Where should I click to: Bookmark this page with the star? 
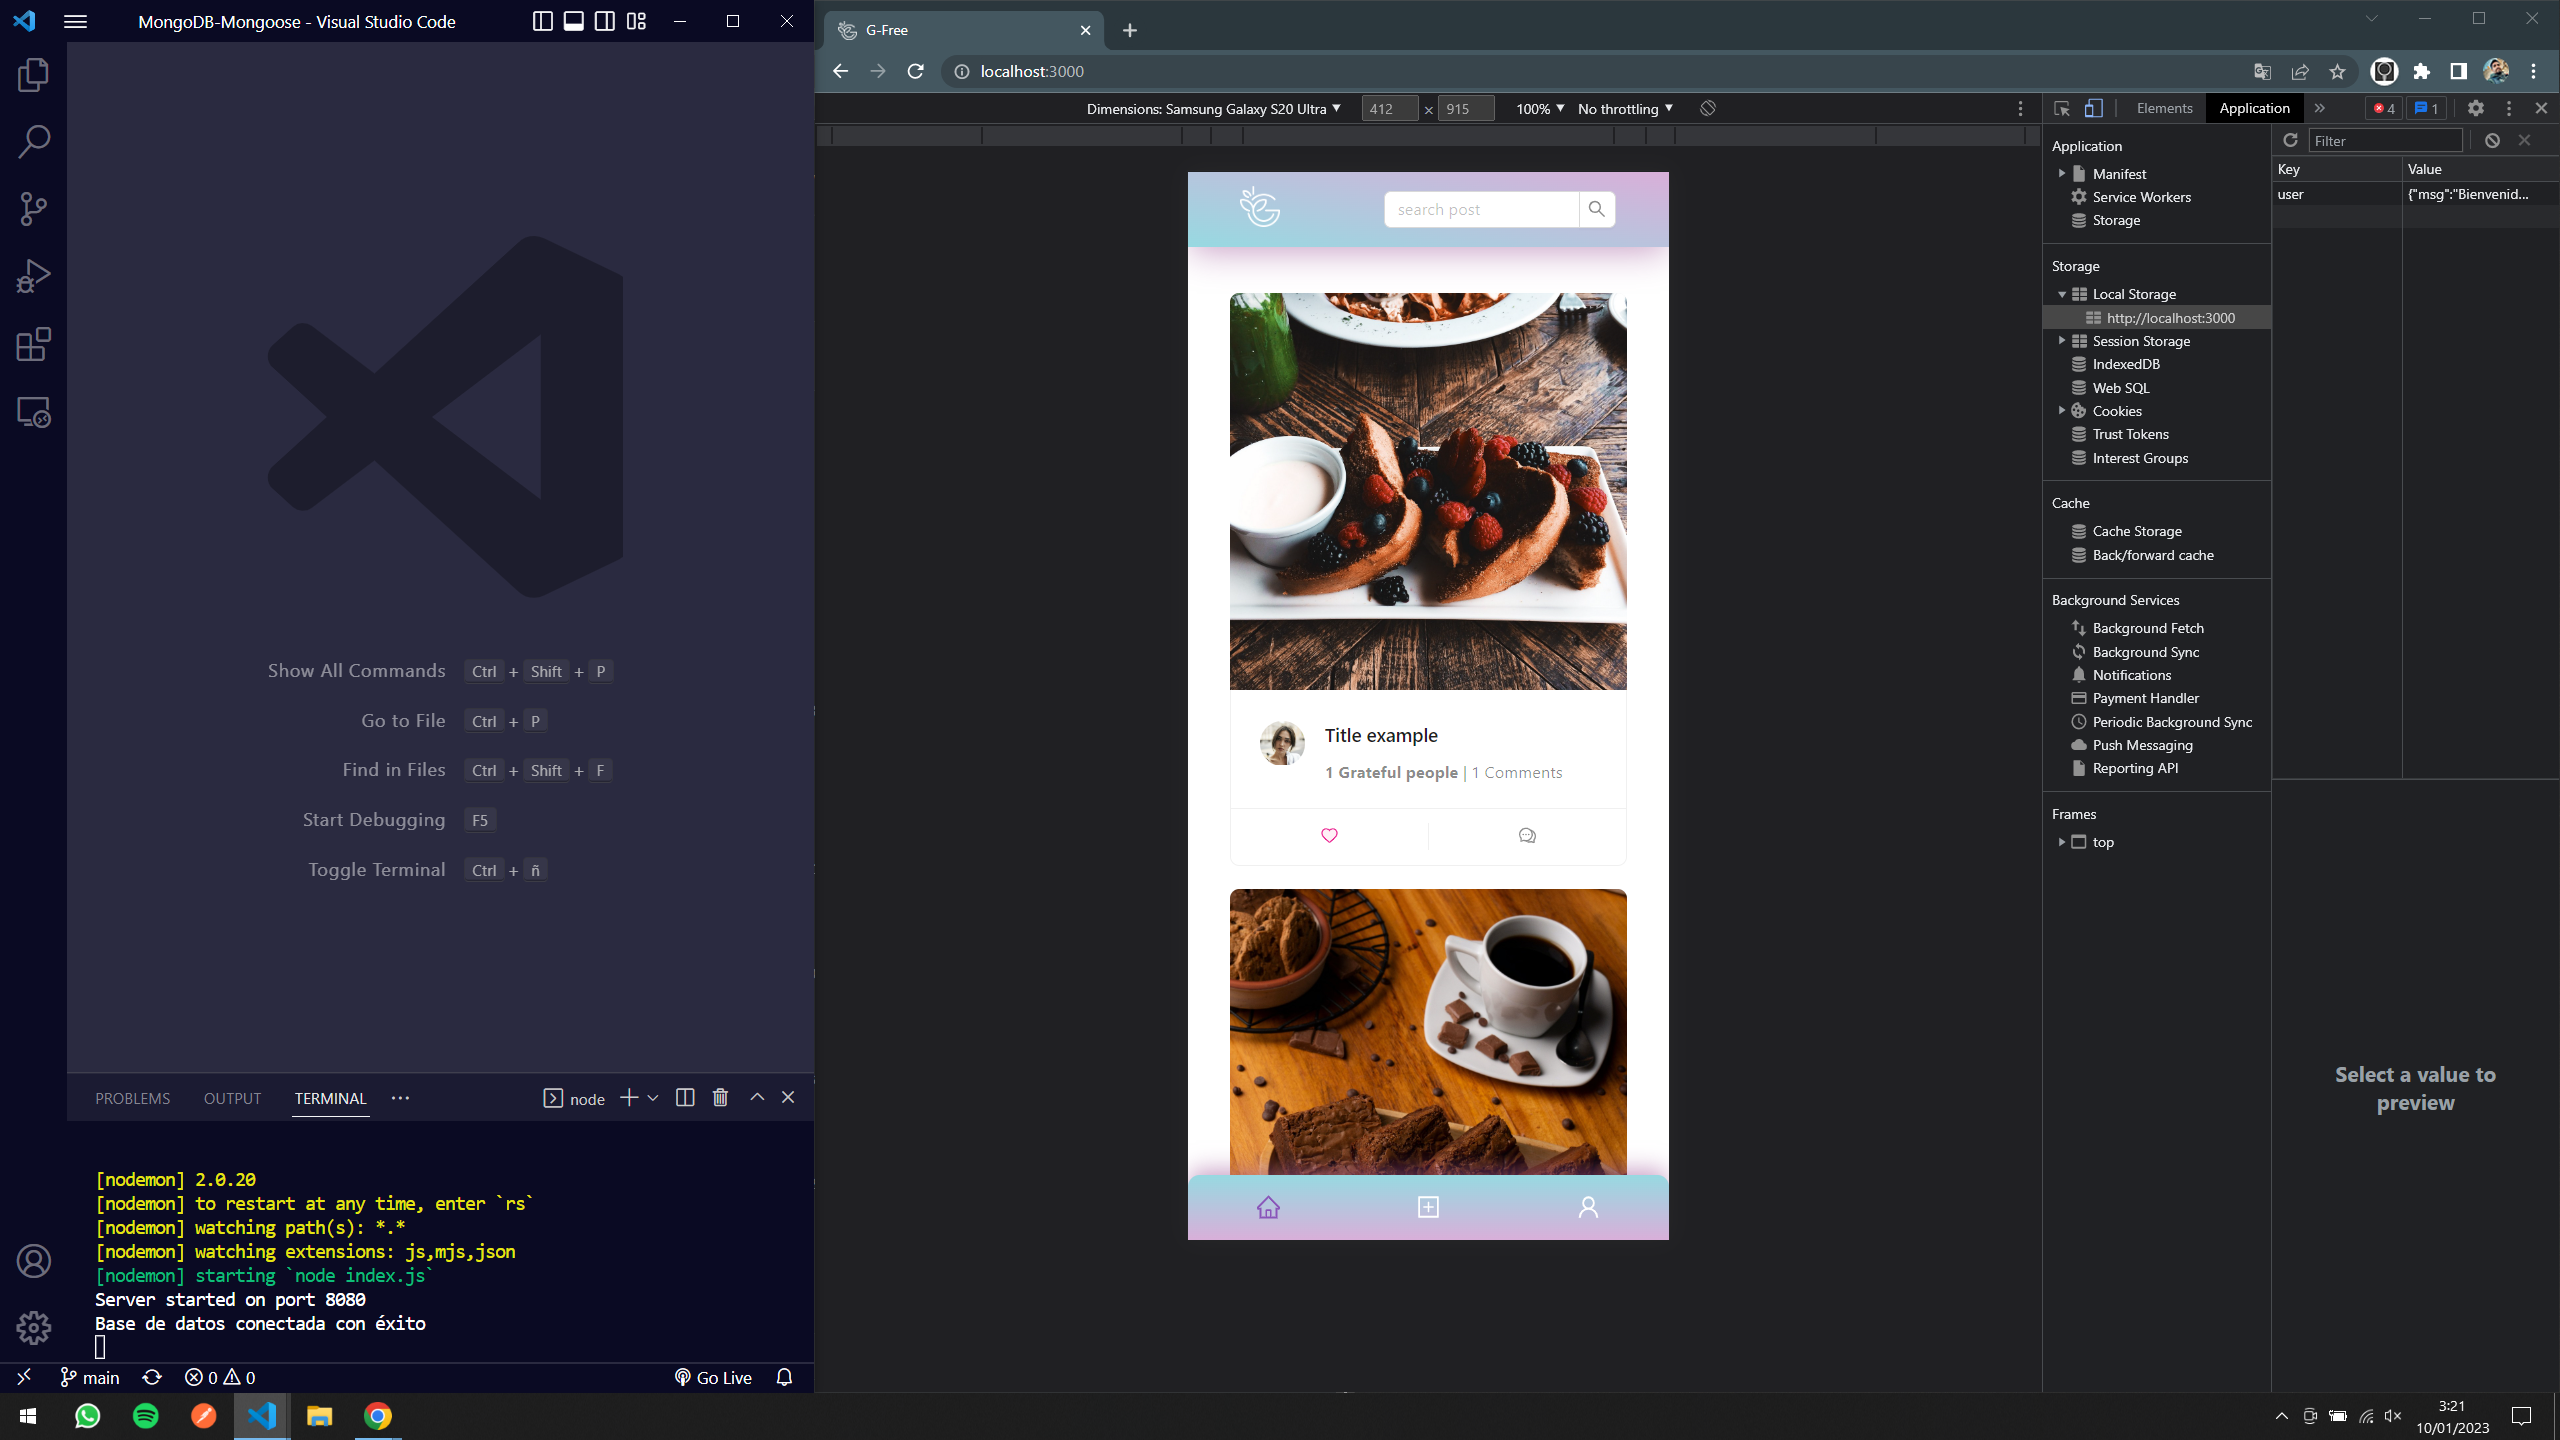click(x=2337, y=71)
